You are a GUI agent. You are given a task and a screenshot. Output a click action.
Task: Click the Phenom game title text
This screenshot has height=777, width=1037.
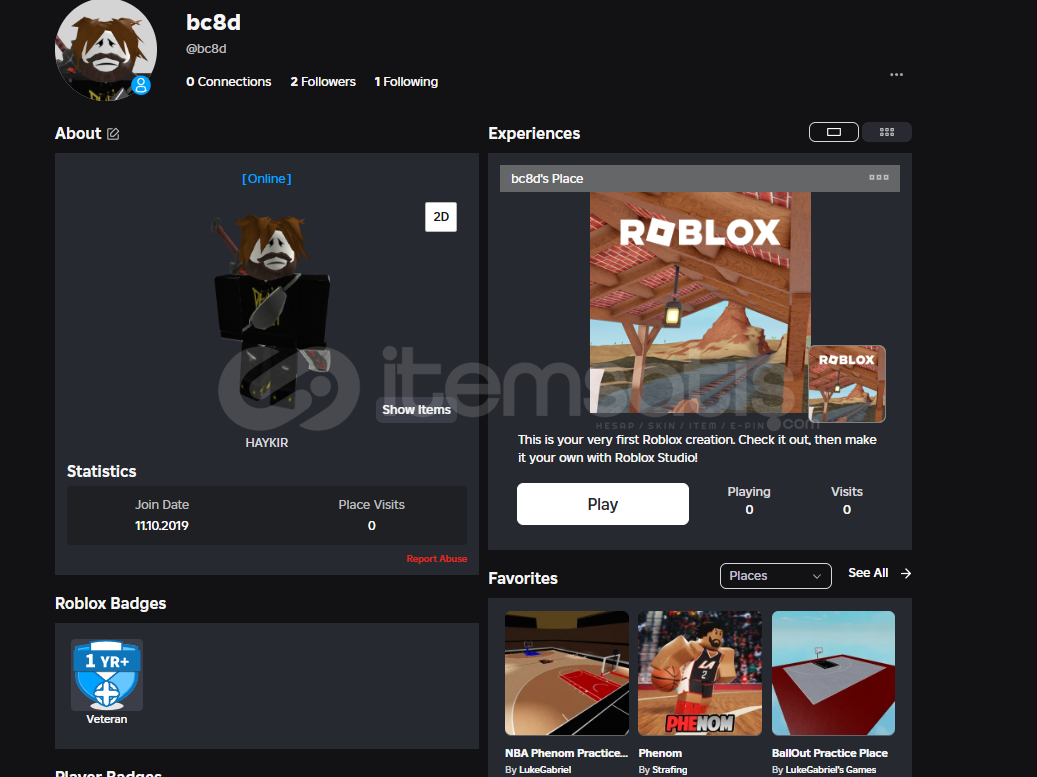(660, 753)
